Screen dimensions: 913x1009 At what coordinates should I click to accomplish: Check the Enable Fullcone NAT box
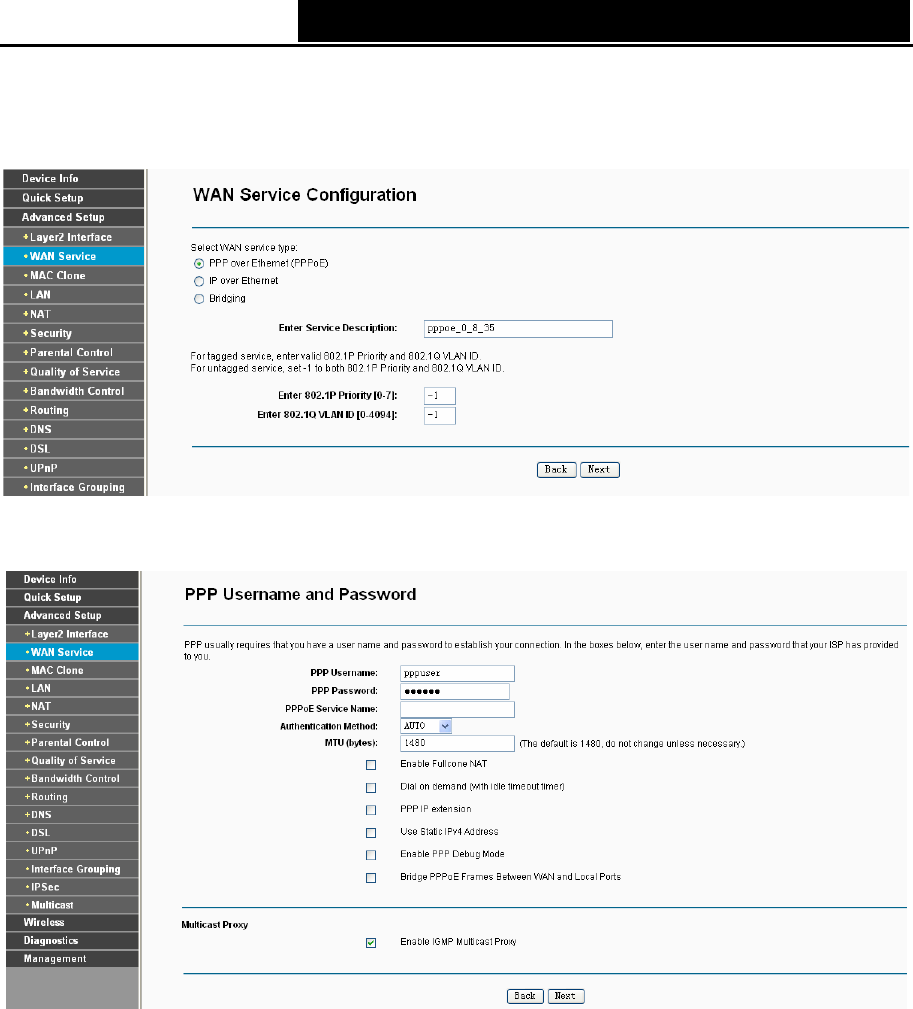point(371,765)
